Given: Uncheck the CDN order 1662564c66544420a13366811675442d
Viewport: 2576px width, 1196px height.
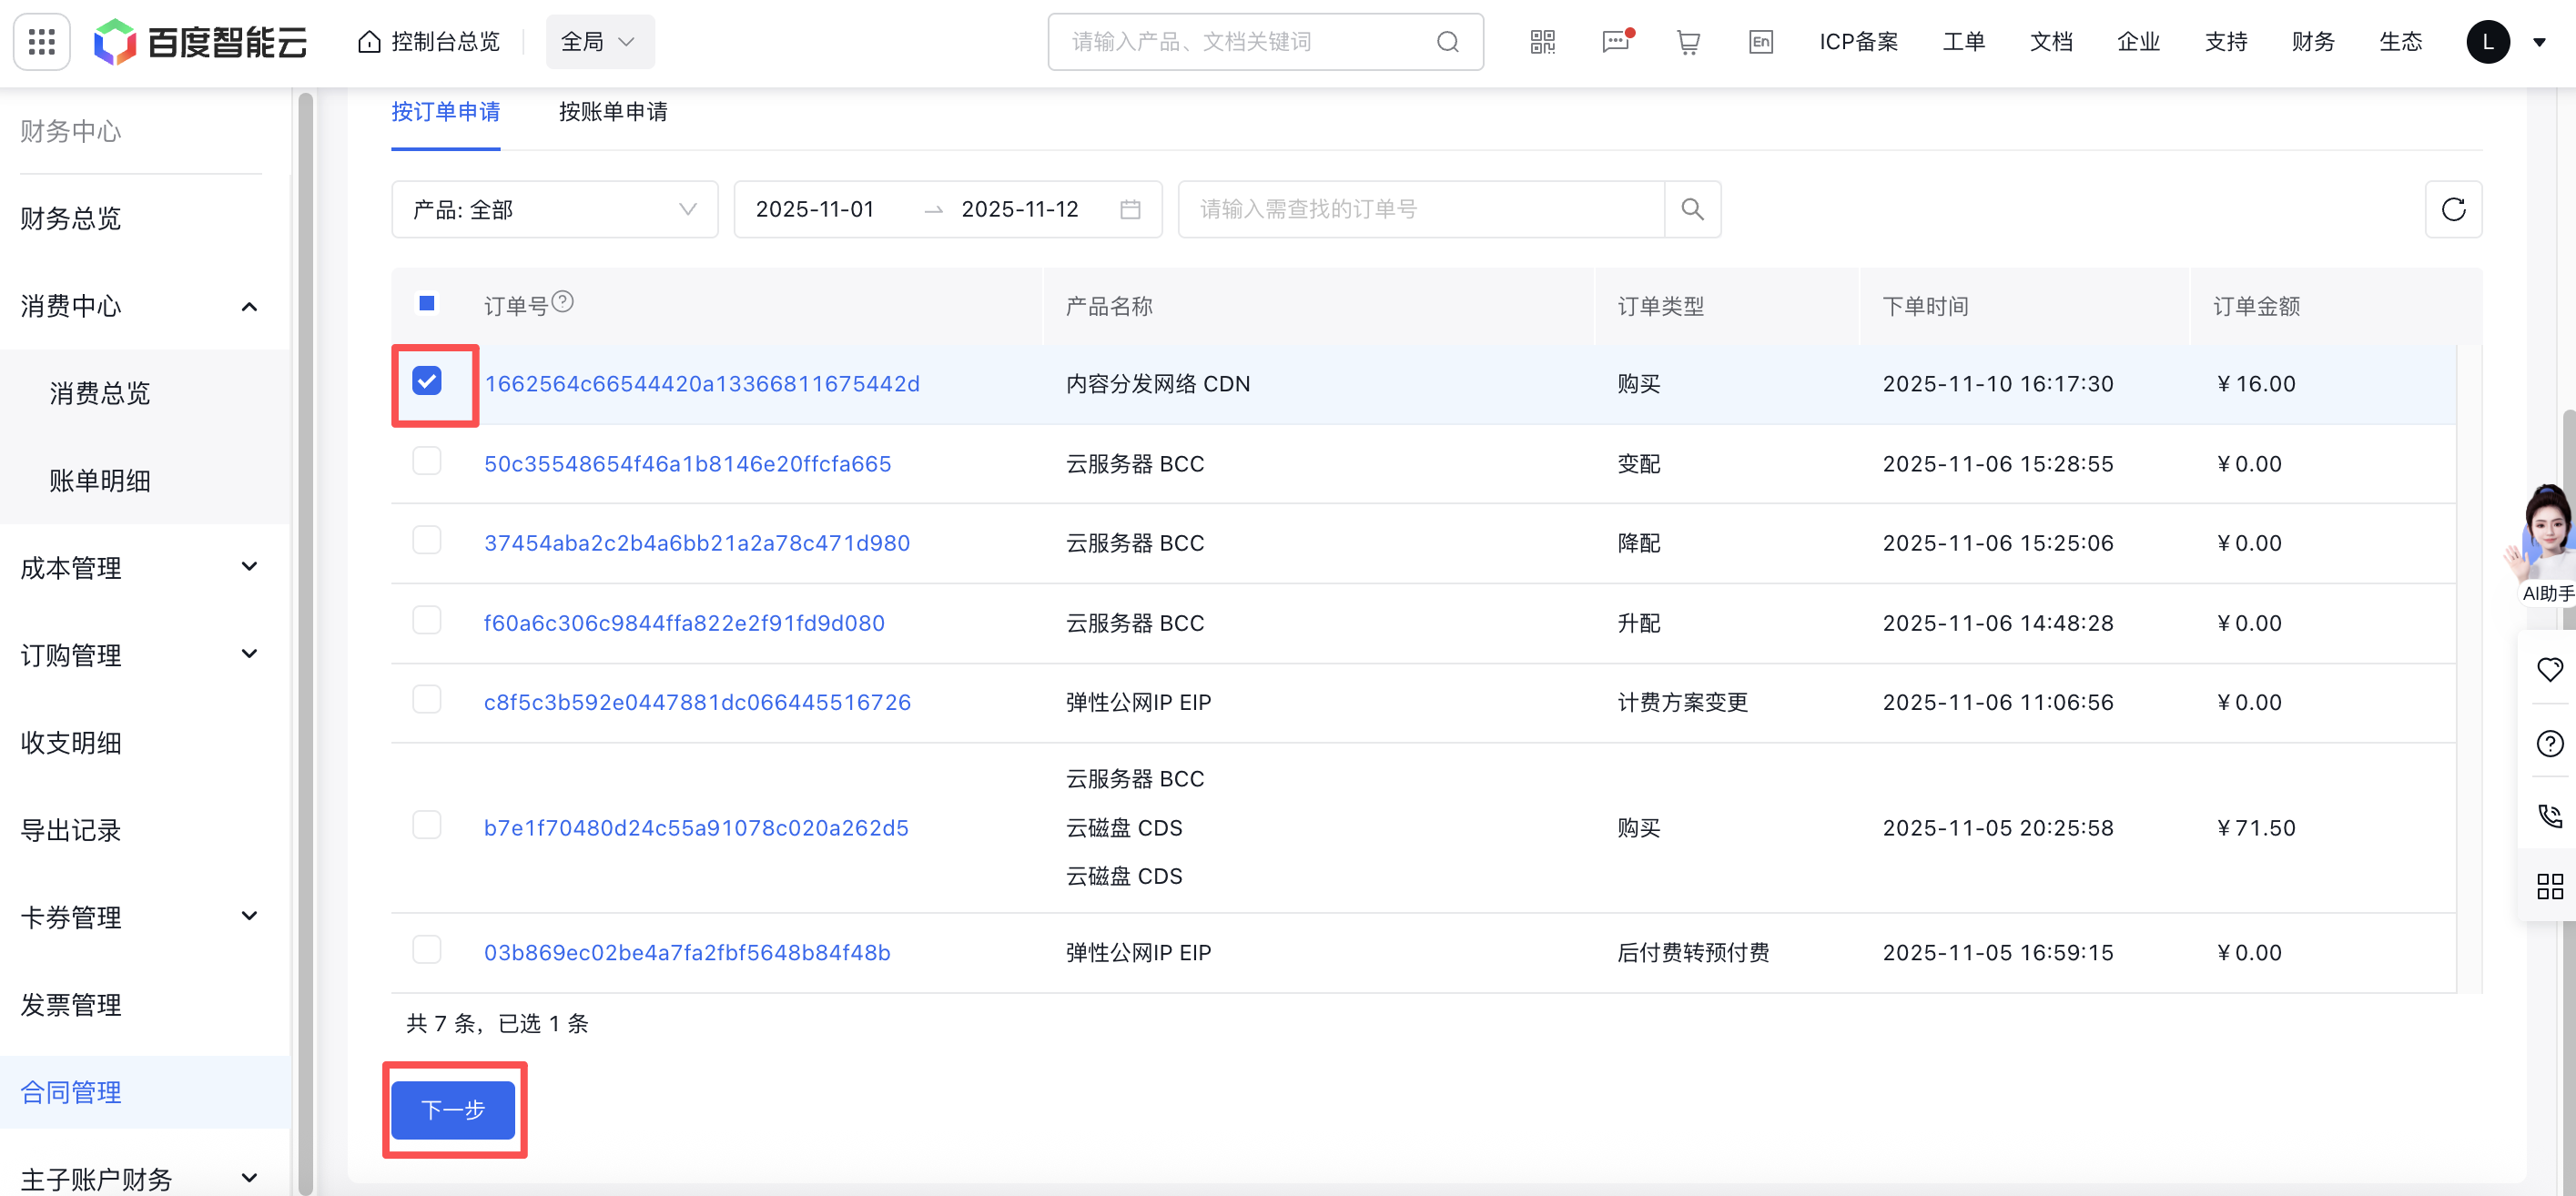Looking at the screenshot, I should (x=428, y=382).
